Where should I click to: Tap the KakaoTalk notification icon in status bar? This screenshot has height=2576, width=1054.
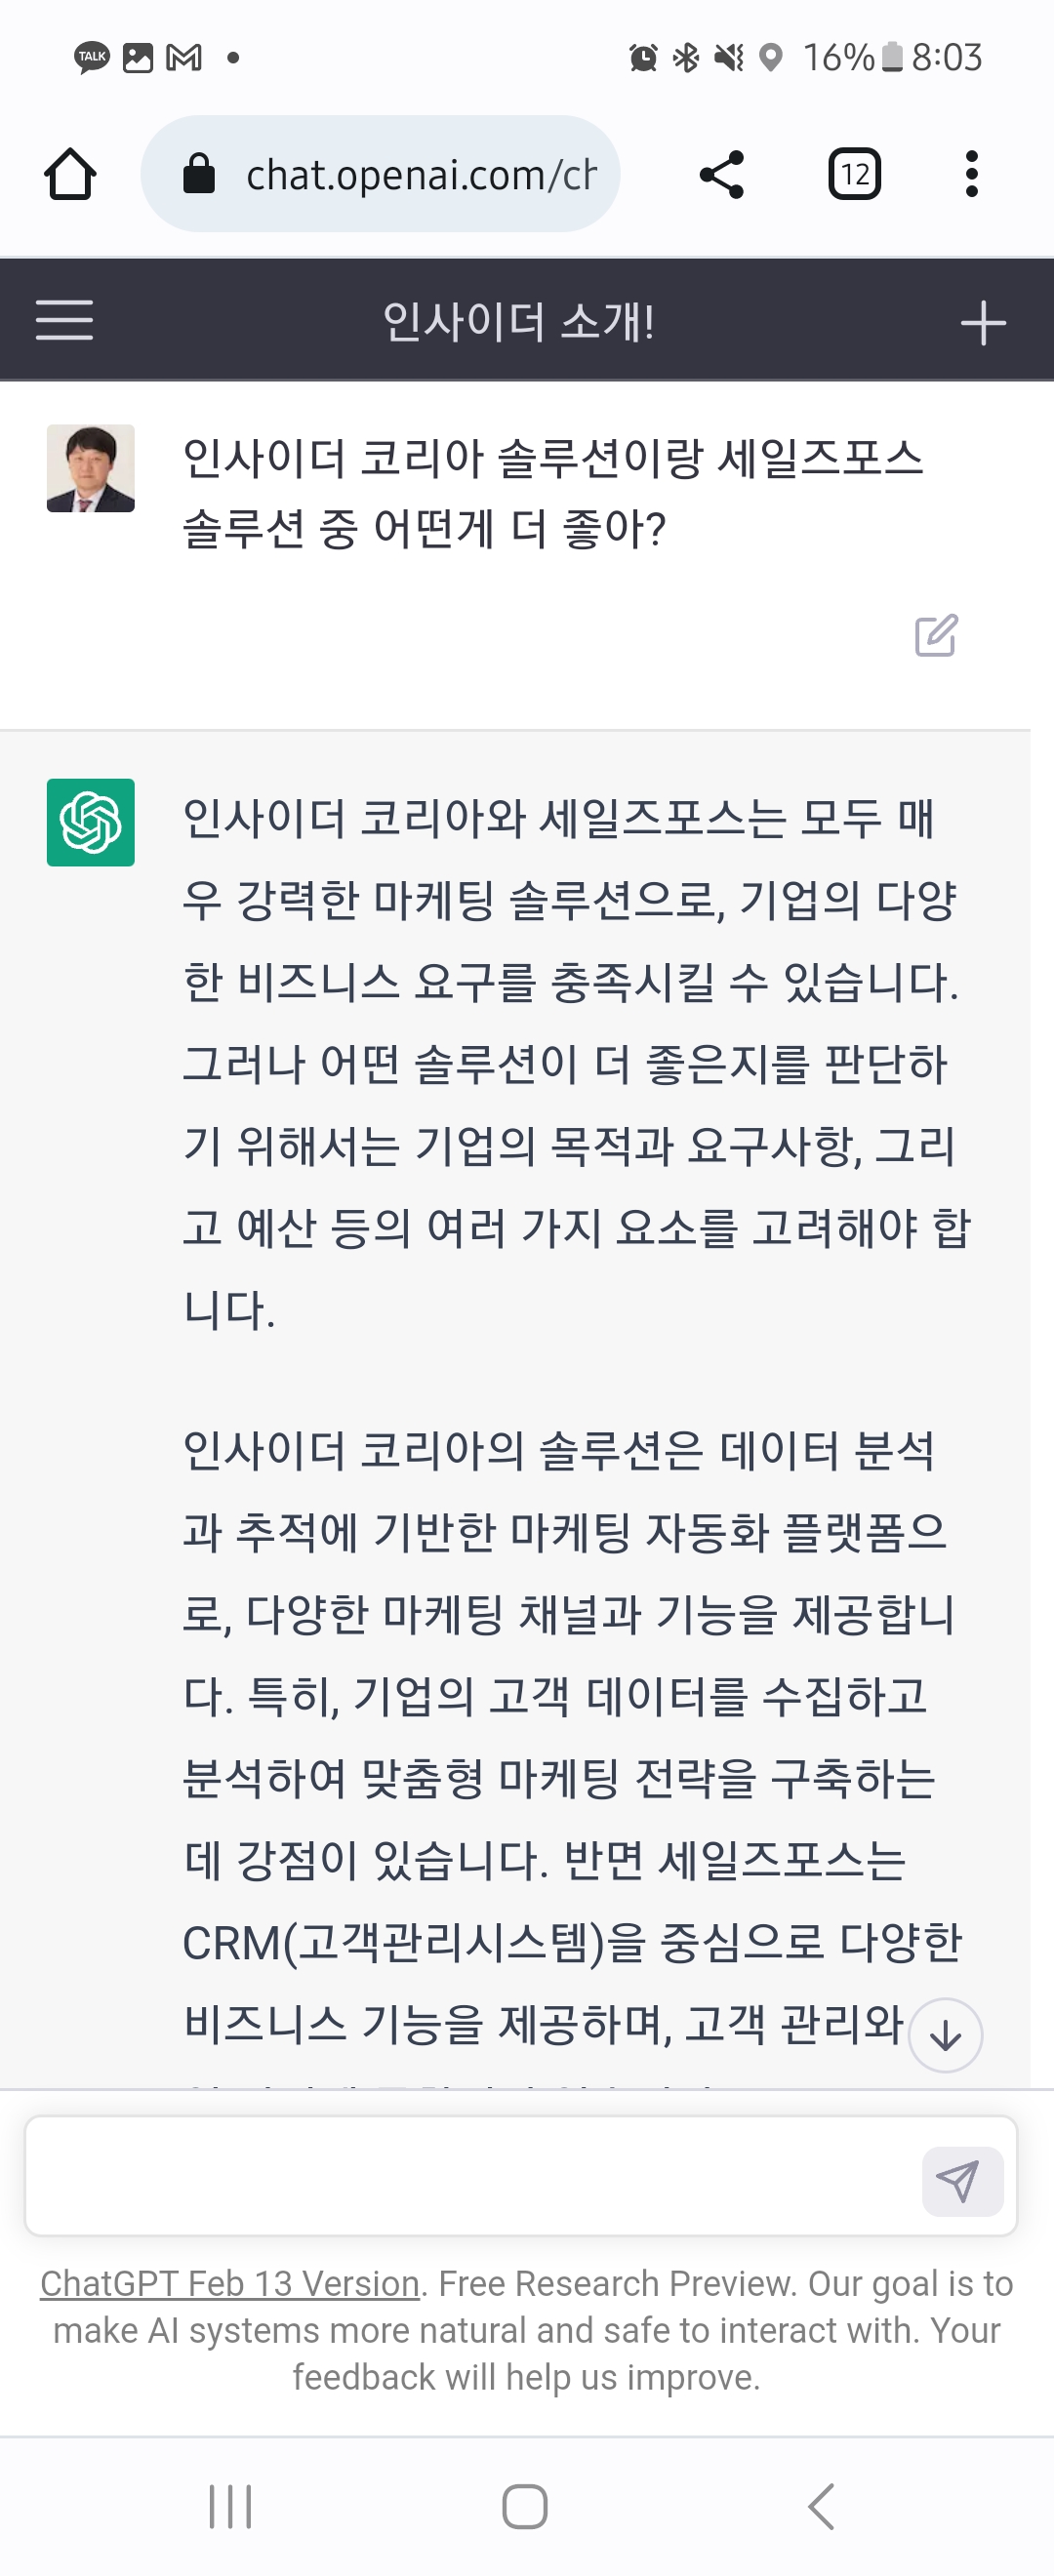pos(92,58)
